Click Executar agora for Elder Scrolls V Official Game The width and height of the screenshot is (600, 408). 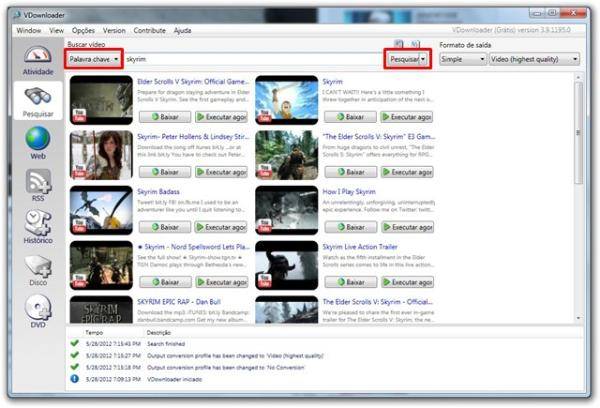point(221,117)
